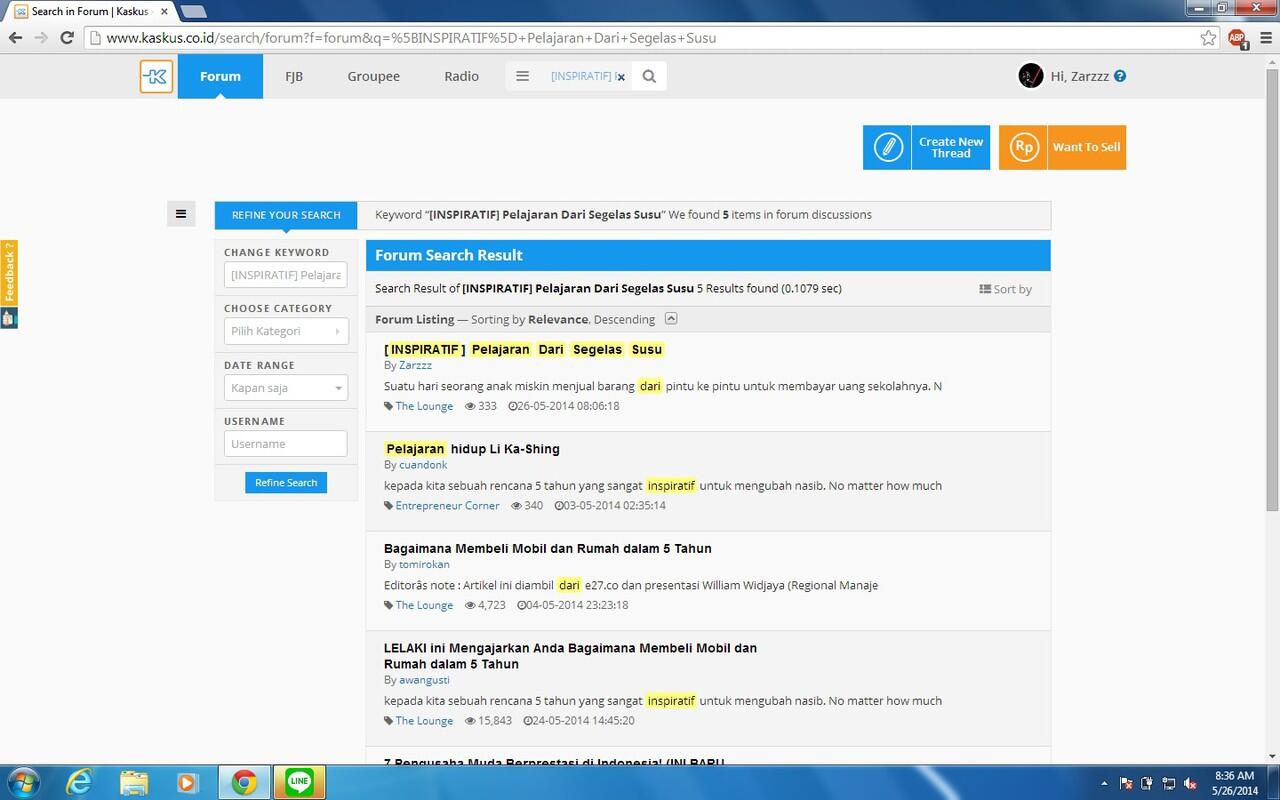Go back with the browser back arrow

[x=15, y=38]
